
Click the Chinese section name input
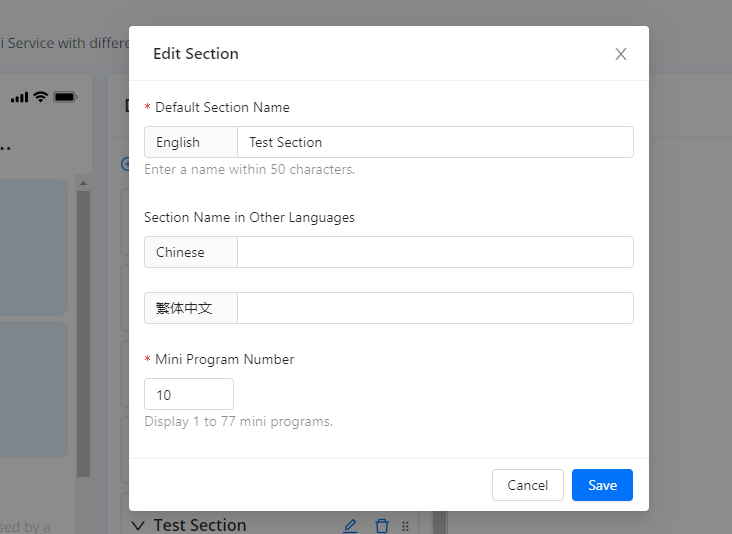pyautogui.click(x=434, y=252)
